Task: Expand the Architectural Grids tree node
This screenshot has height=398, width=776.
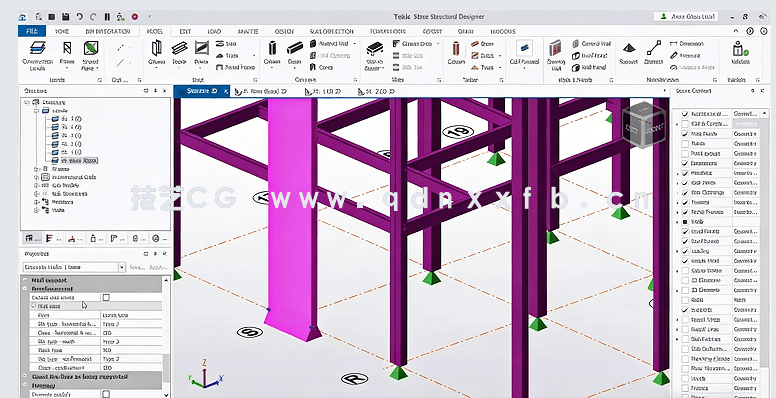Action: click(36, 177)
